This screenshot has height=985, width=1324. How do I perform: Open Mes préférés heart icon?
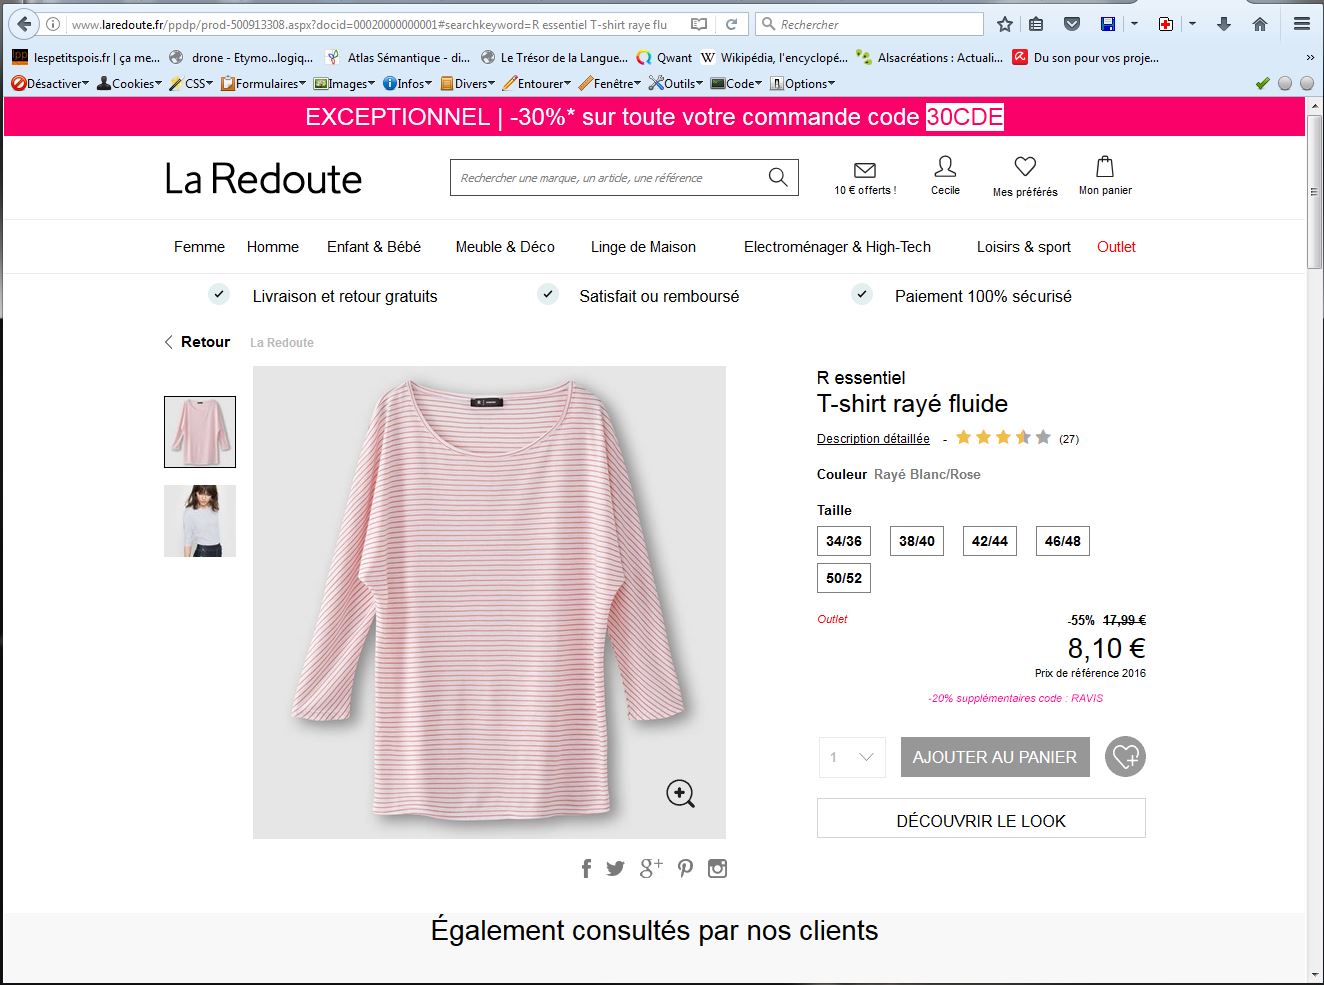[1024, 167]
